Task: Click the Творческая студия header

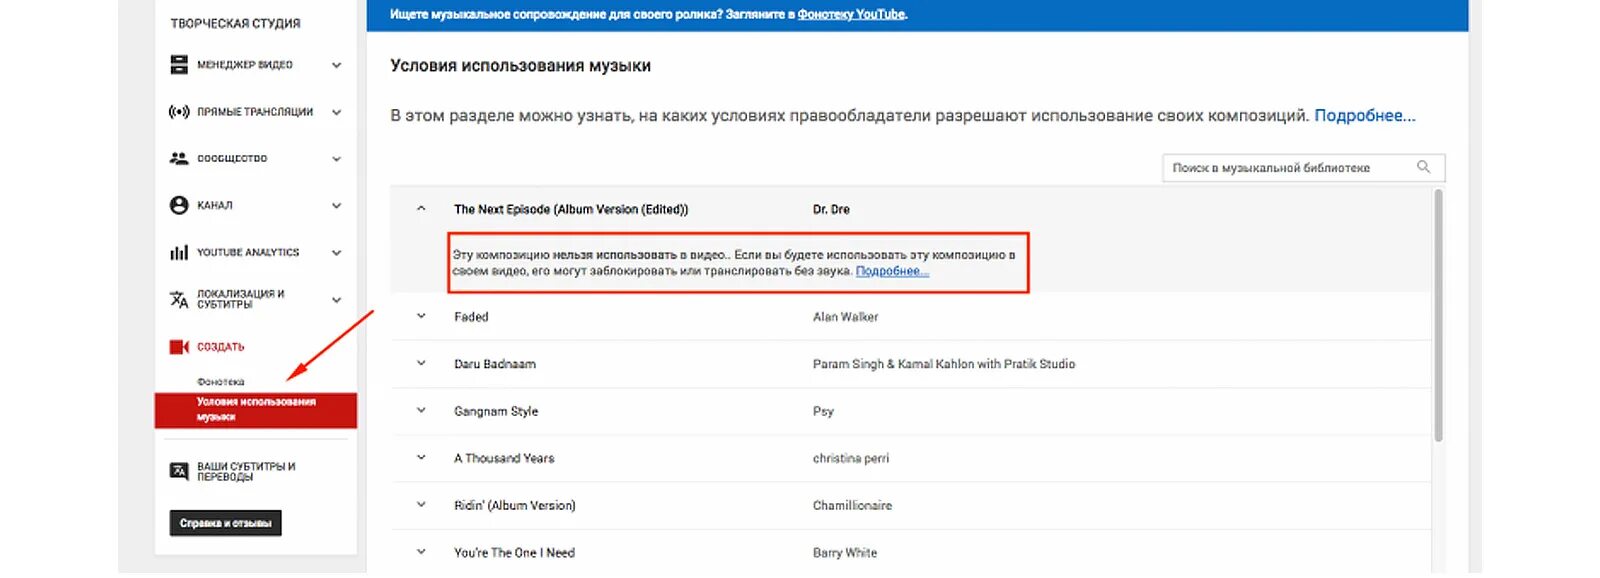Action: pyautogui.click(x=235, y=23)
